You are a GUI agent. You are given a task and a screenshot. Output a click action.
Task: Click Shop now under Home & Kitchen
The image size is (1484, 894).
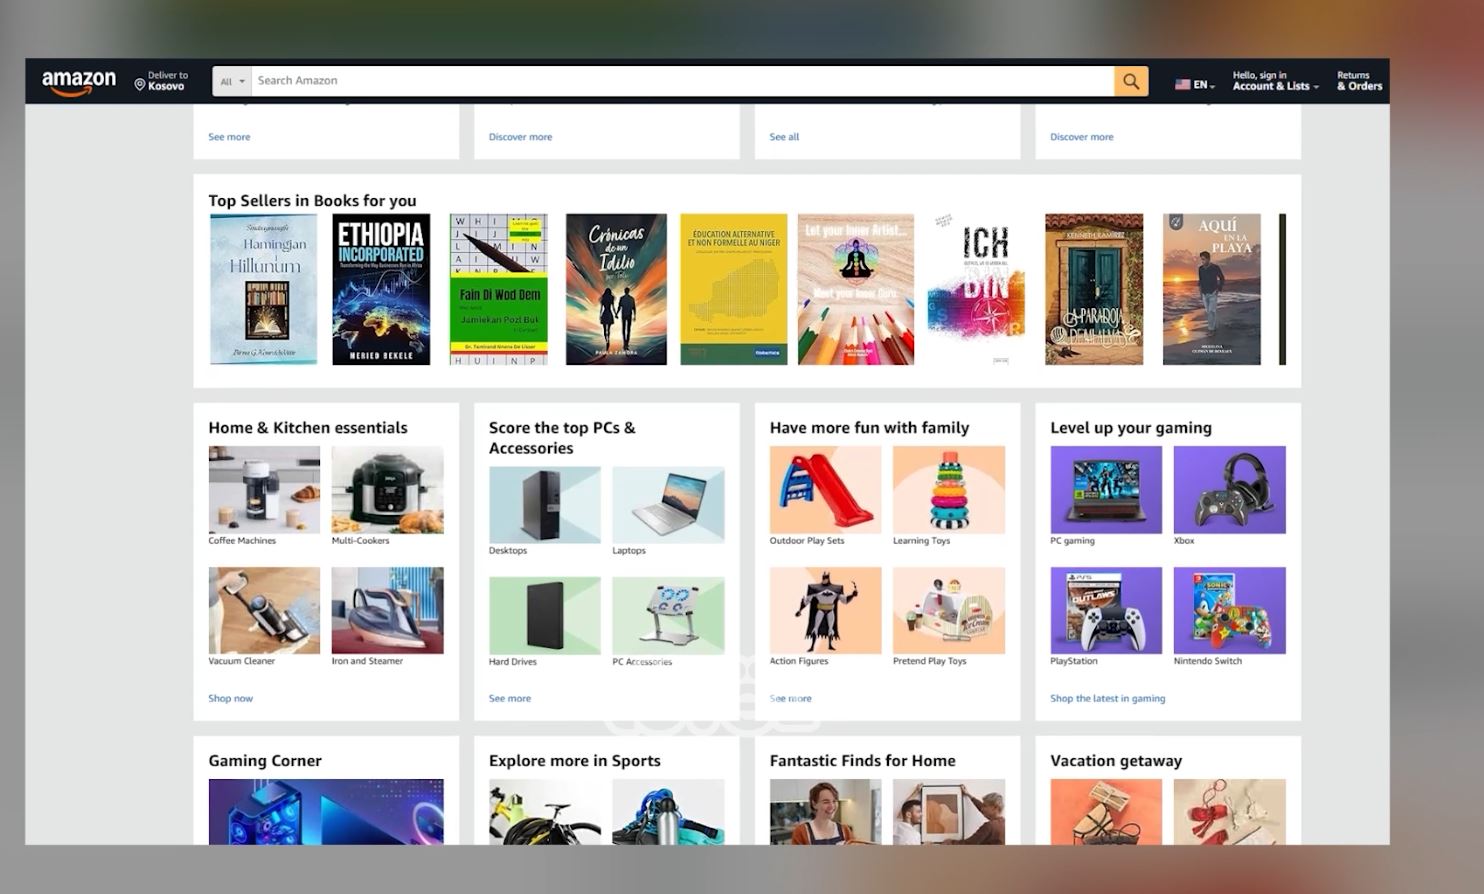[230, 698]
